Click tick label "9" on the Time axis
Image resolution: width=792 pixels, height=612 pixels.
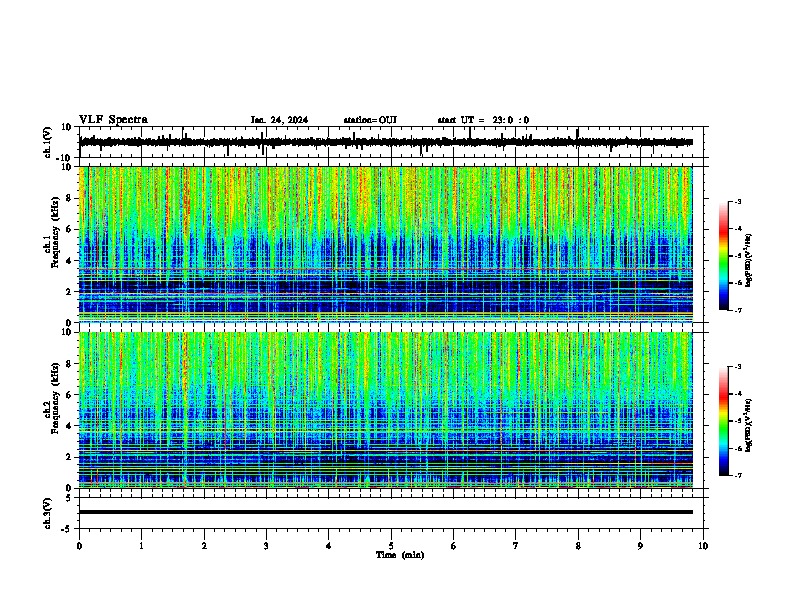(640, 546)
